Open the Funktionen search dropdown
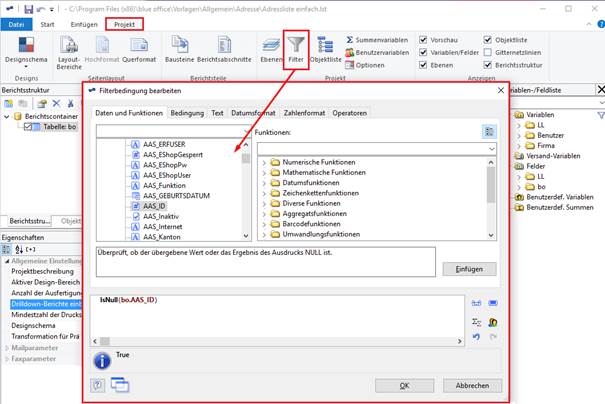This screenshot has width=605, height=404. point(491,149)
